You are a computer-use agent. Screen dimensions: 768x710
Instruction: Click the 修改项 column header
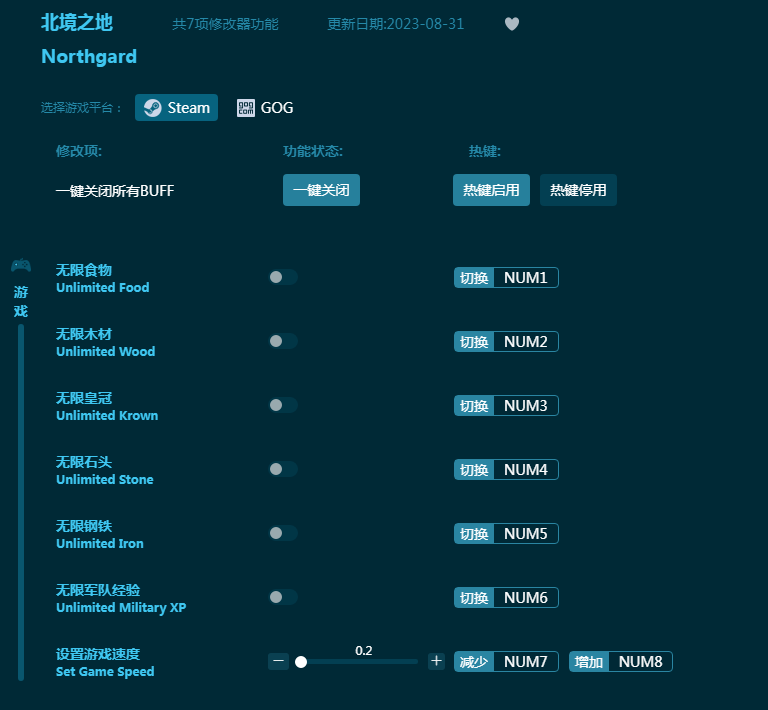pyautogui.click(x=79, y=151)
